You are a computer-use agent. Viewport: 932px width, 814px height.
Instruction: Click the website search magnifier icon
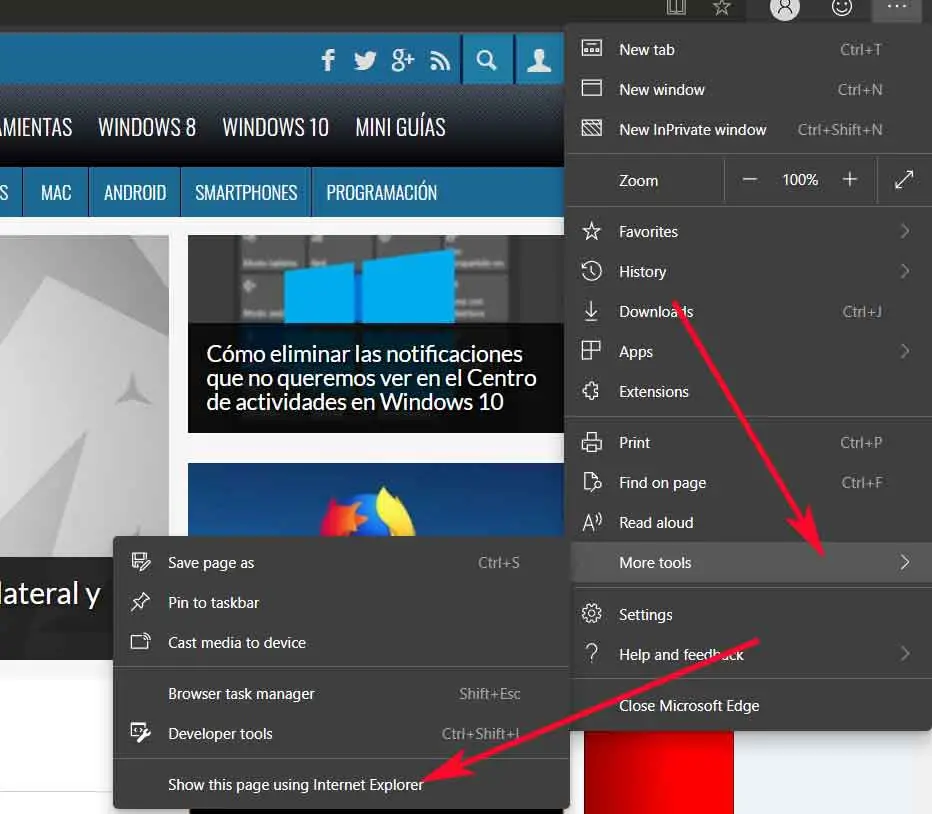coord(487,60)
